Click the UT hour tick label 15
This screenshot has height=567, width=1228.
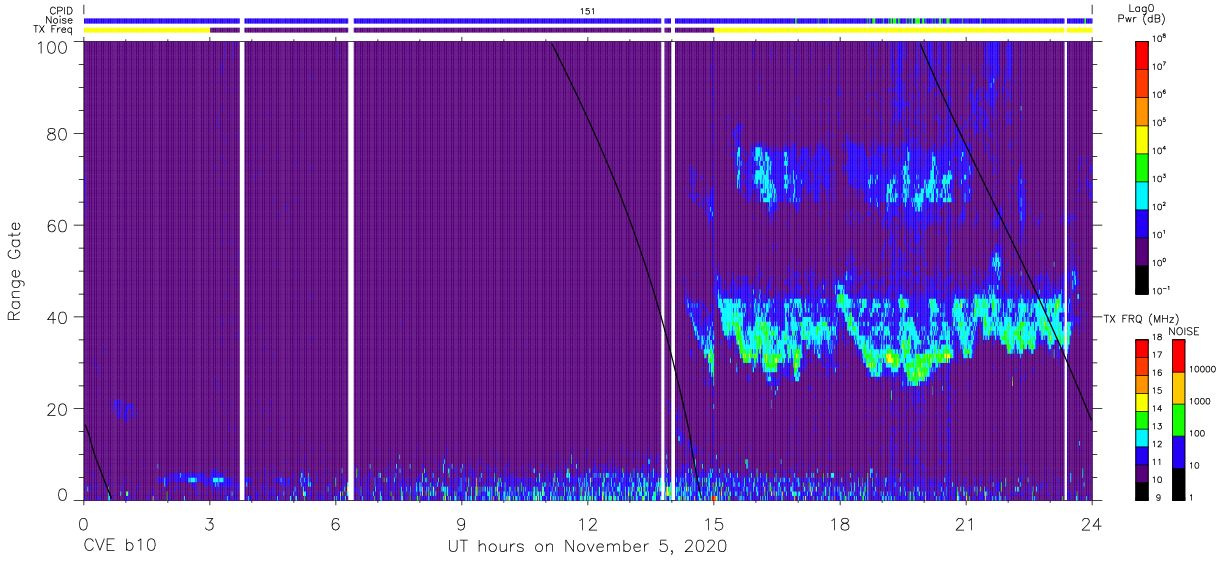713,522
